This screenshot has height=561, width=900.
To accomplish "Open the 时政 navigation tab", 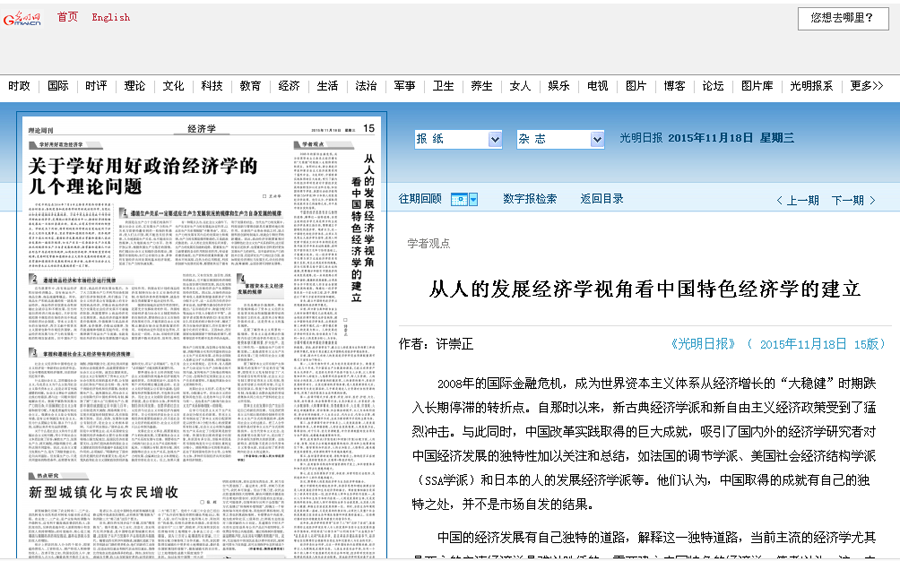I will point(19,86).
